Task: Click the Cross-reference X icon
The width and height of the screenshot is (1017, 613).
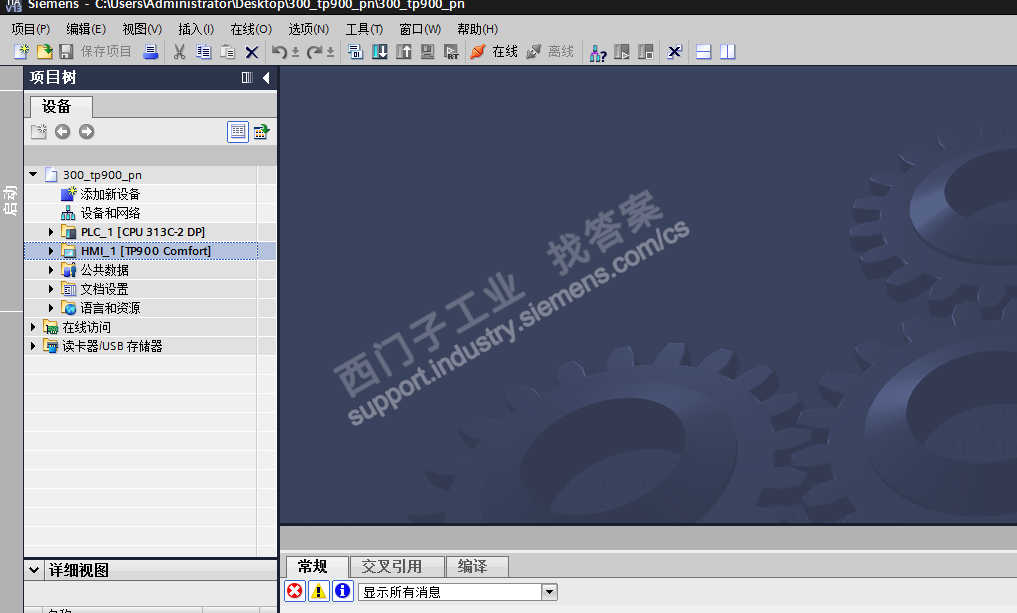Action: click(675, 51)
